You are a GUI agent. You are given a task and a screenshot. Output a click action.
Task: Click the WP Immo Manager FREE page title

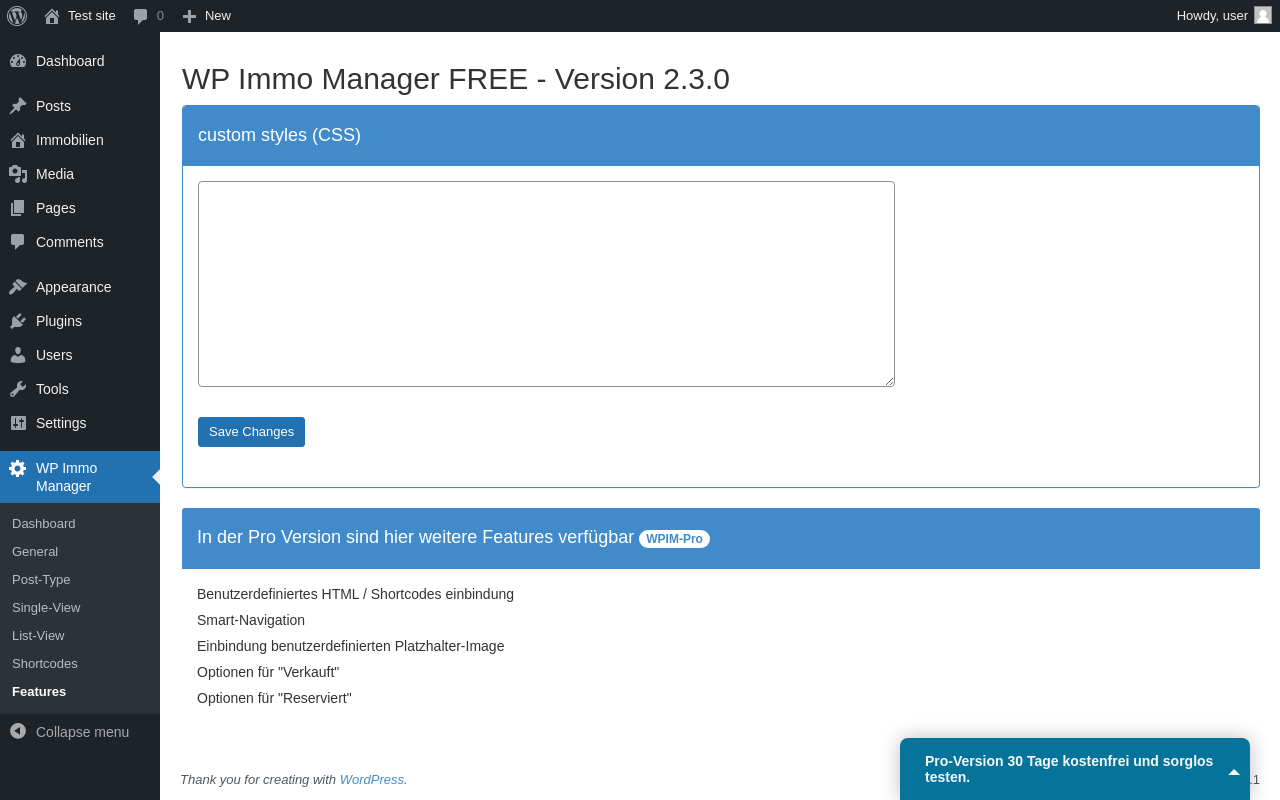coord(456,79)
